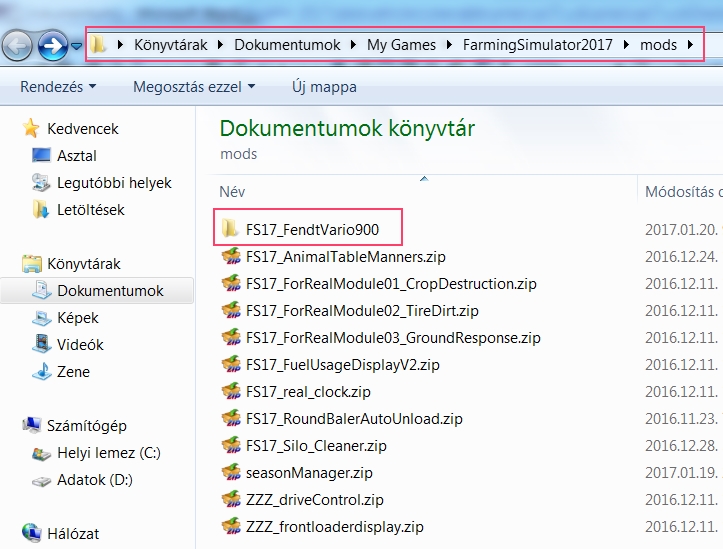Select seasonManager.zip archive icon

tap(231, 472)
